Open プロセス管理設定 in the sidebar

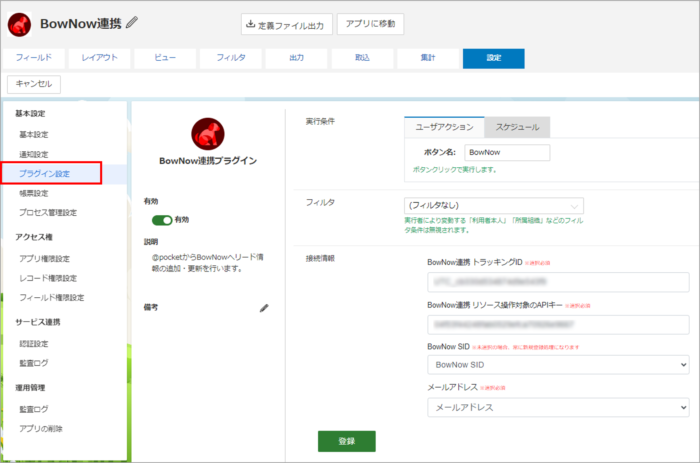pos(48,213)
